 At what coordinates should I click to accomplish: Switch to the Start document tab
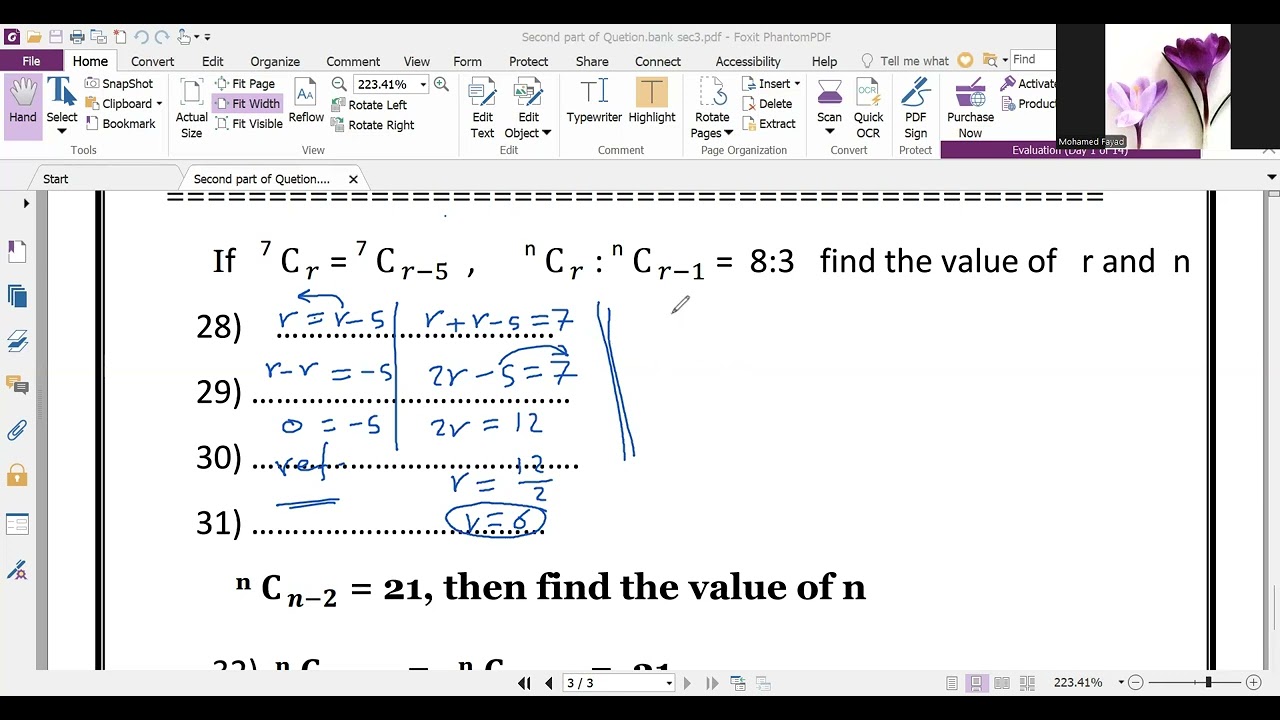click(x=56, y=179)
